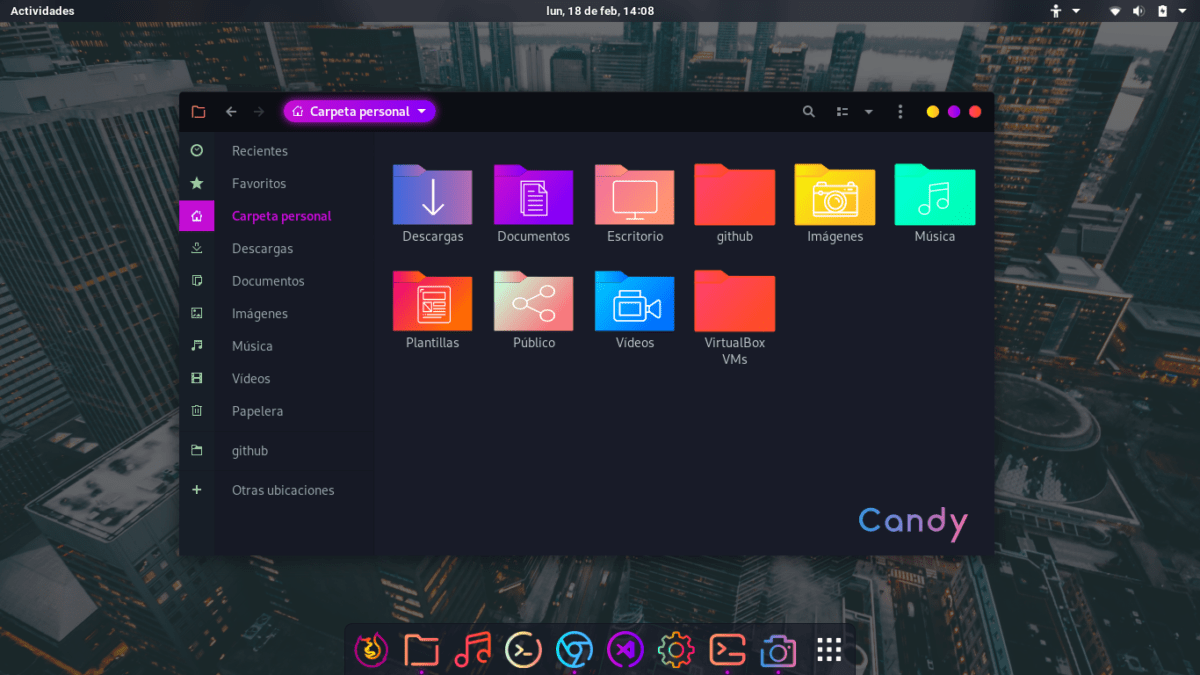
Task: Start Visual Studio Code from the dock
Action: [x=625, y=649]
